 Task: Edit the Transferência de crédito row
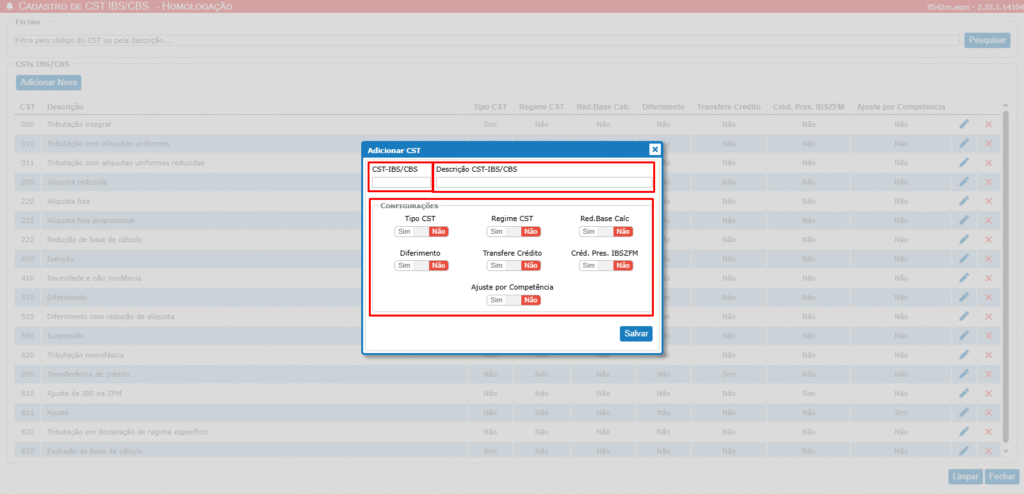[x=964, y=374]
